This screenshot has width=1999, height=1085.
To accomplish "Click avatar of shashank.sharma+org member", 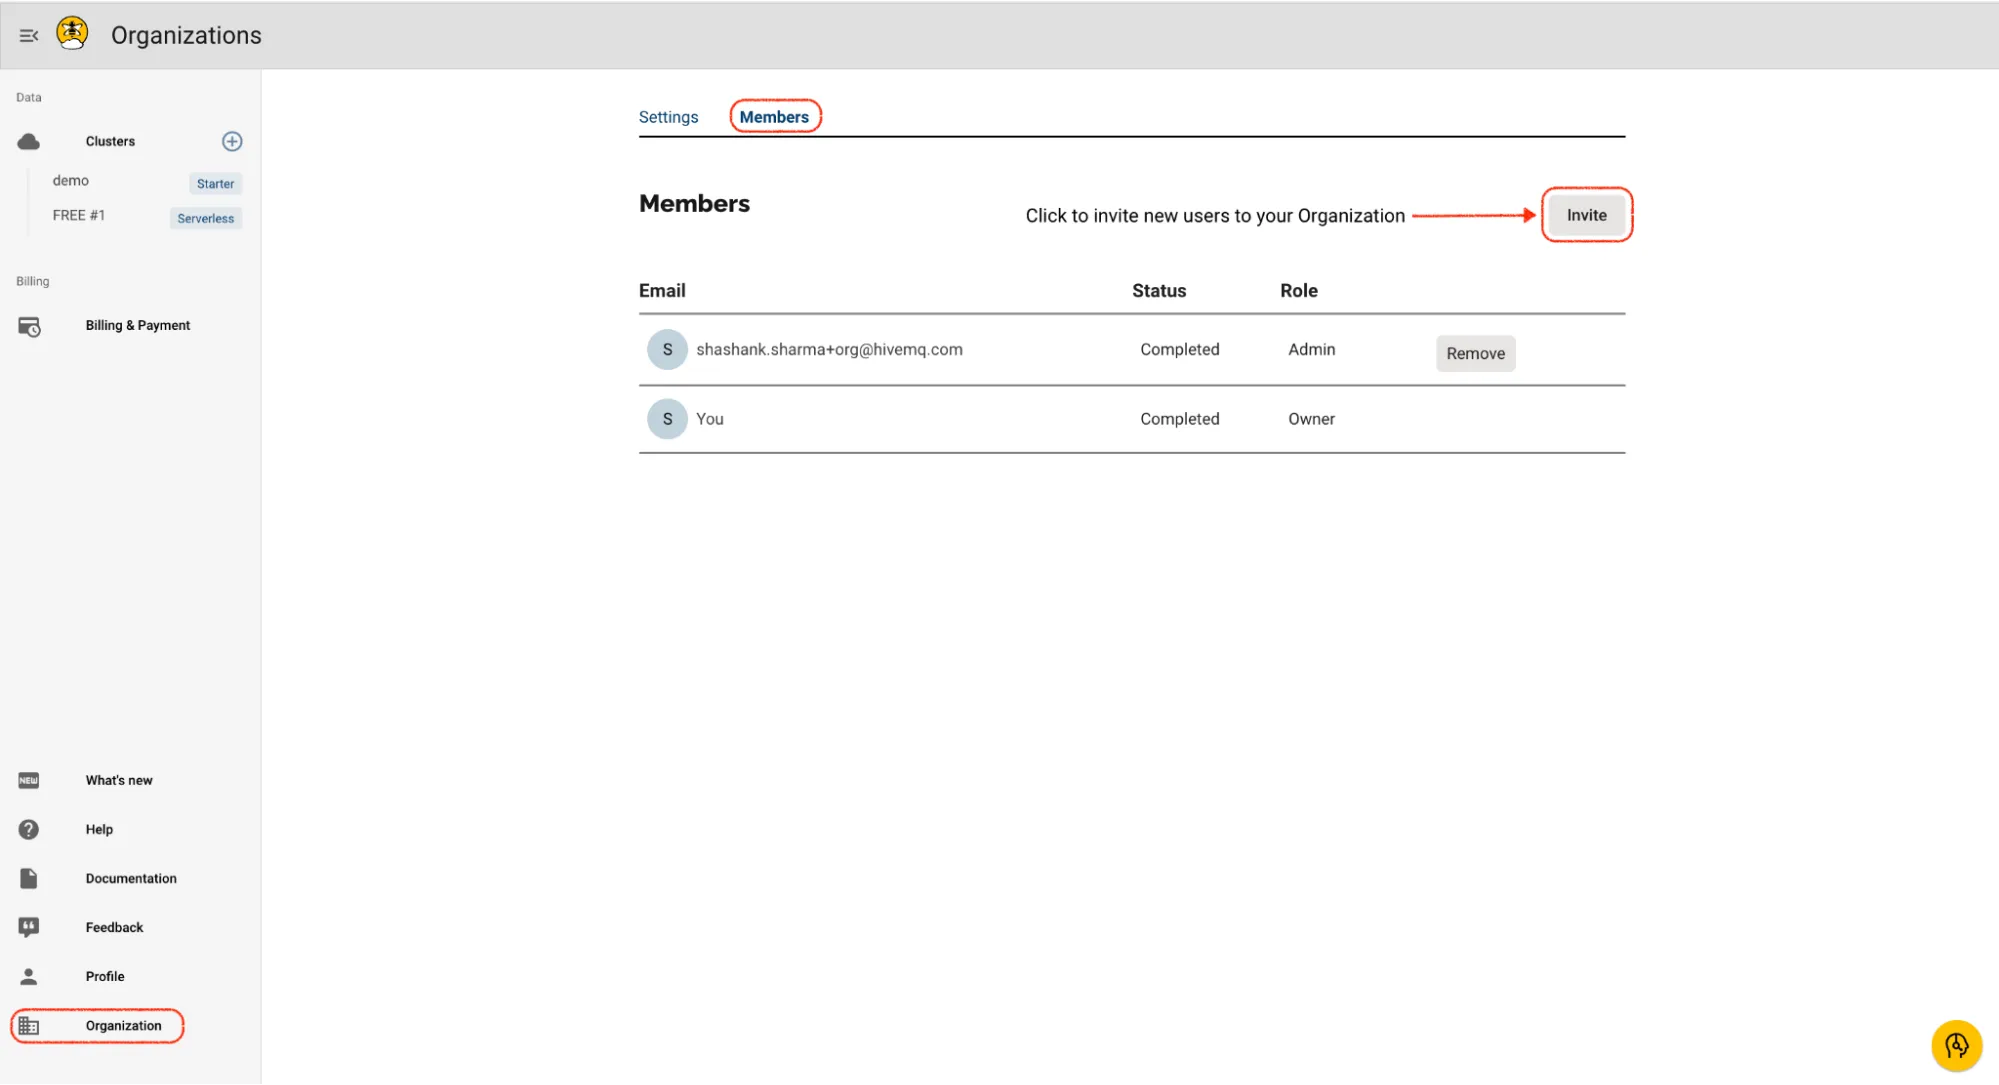I will click(667, 349).
